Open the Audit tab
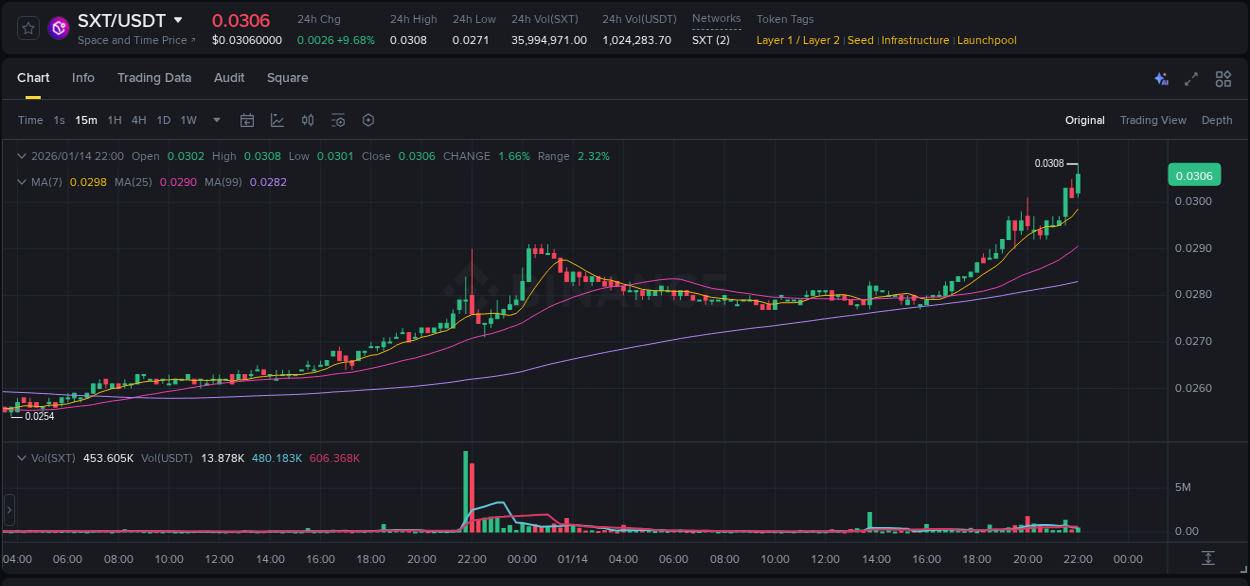 [x=229, y=78]
